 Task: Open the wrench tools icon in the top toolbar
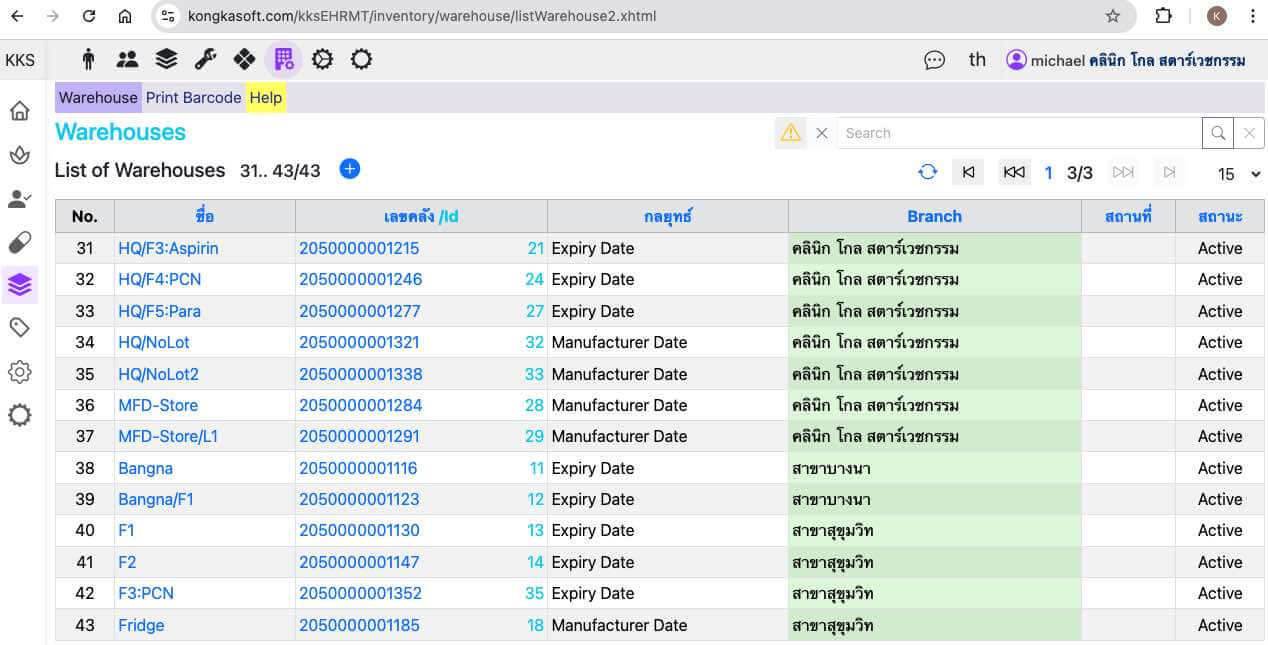205,60
